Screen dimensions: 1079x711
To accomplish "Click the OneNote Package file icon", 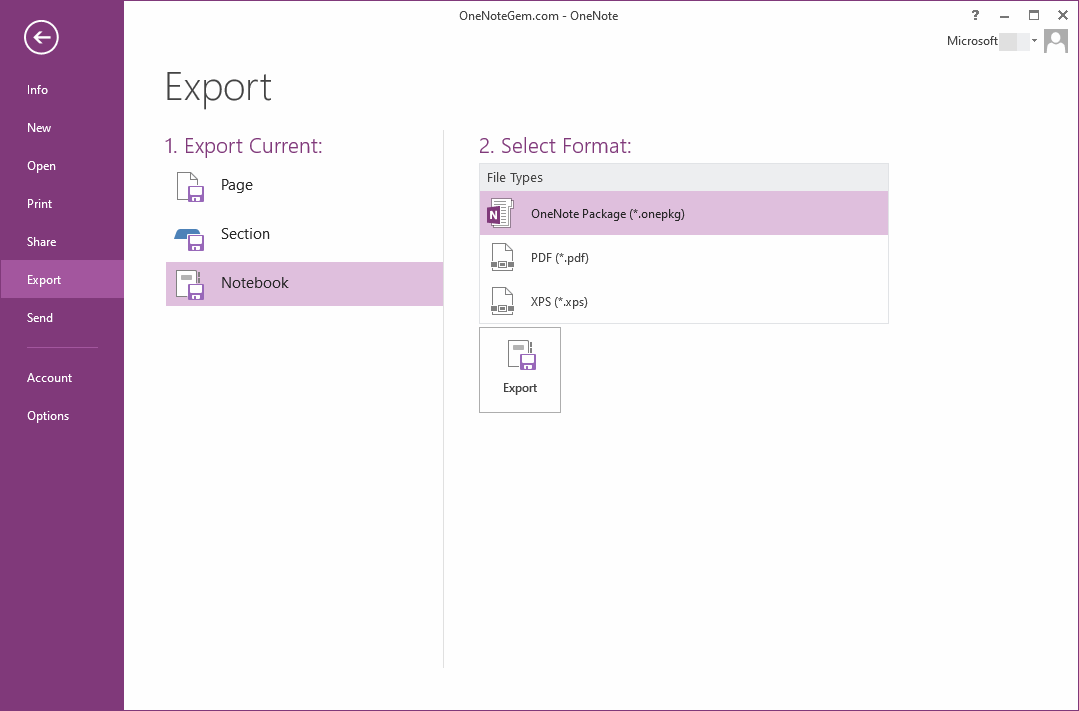I will point(500,213).
